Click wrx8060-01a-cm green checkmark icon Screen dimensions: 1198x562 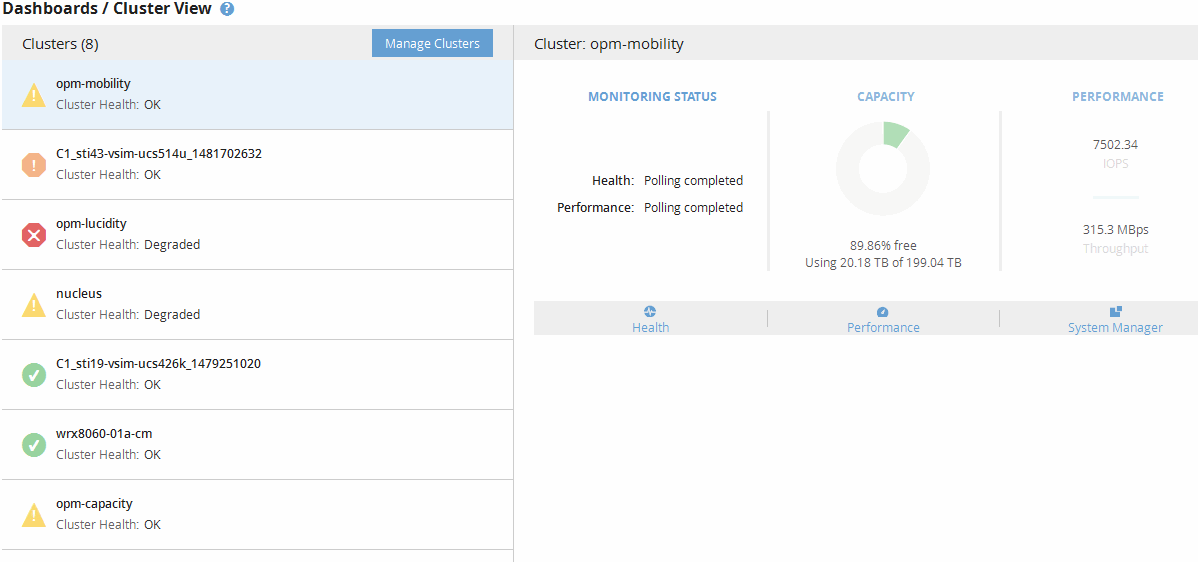[x=34, y=445]
